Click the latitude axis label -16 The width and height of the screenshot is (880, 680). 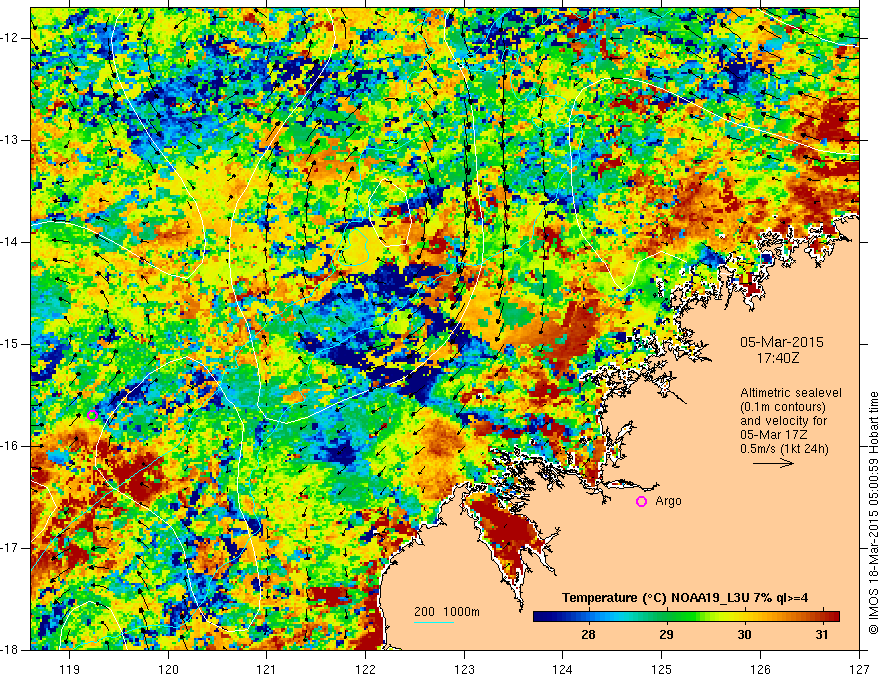click(10, 446)
